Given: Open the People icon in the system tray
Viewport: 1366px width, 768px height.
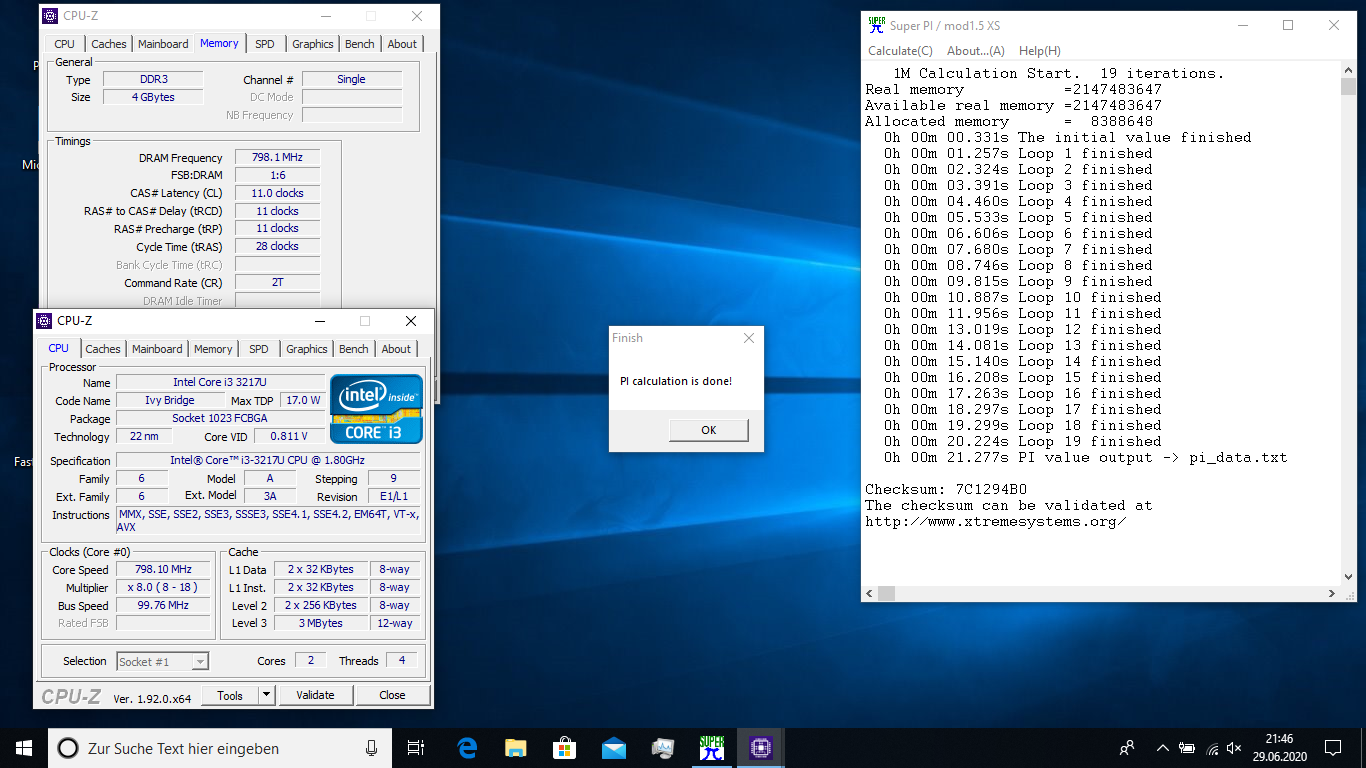Looking at the screenshot, I should (x=1127, y=748).
